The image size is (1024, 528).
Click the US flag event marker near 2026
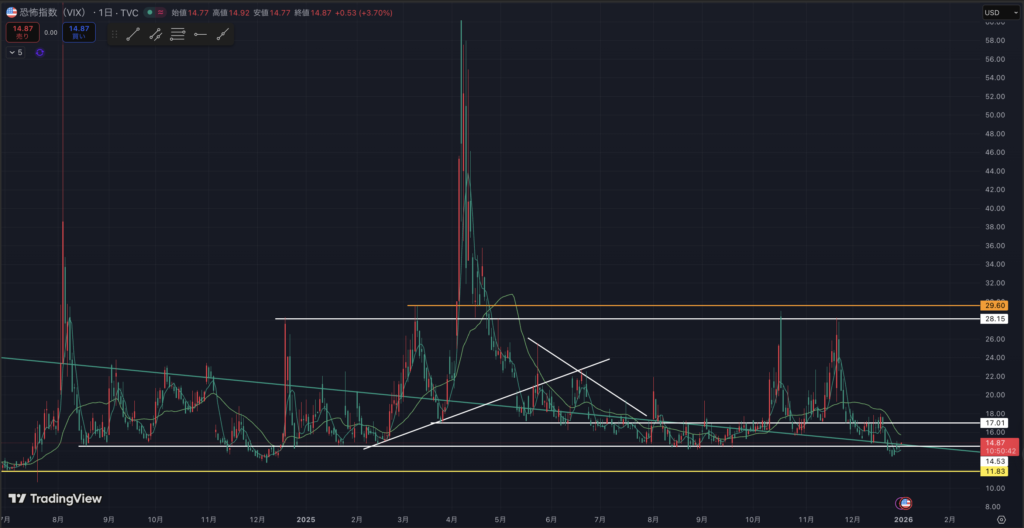tap(905, 503)
